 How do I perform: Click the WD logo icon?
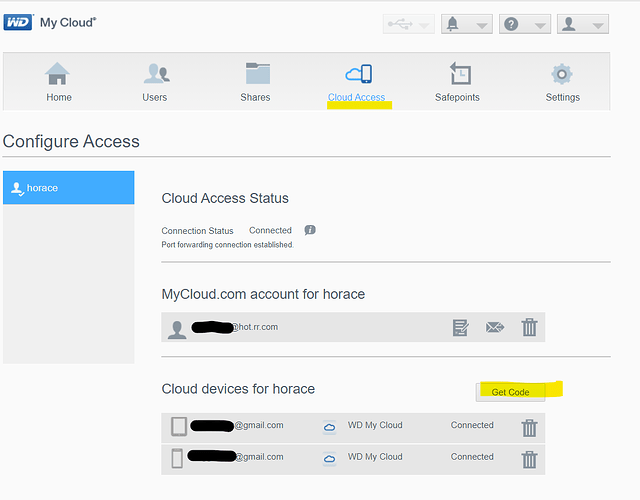coord(18,22)
